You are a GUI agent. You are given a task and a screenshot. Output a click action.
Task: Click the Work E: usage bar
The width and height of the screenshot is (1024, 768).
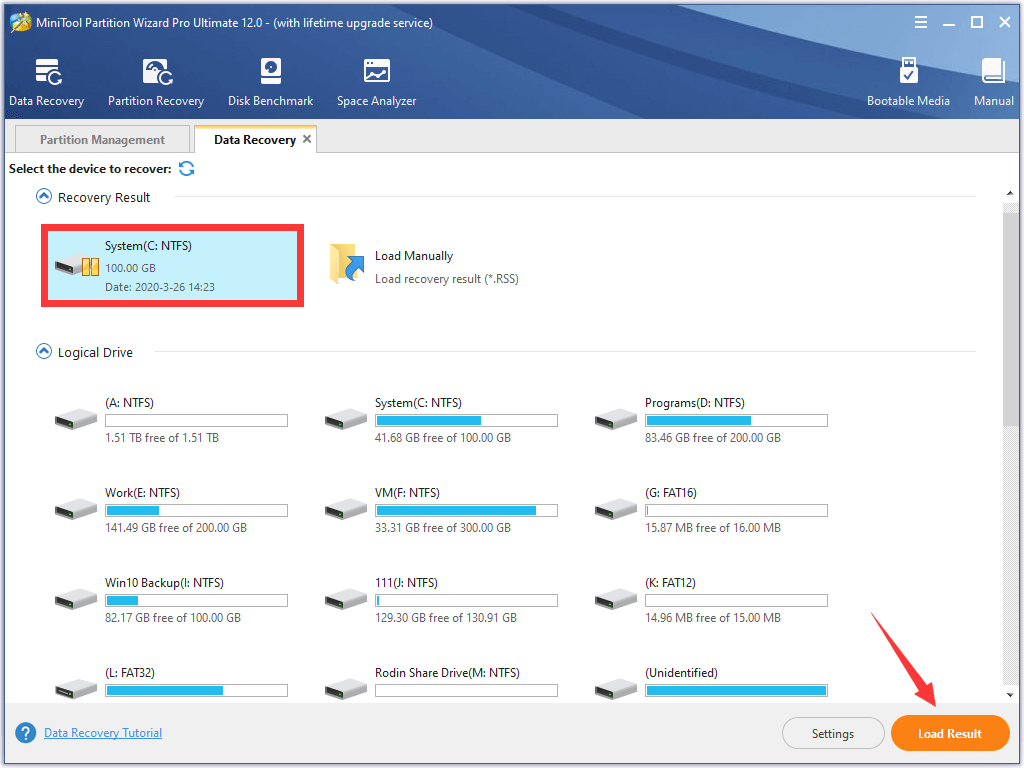pyautogui.click(x=196, y=511)
